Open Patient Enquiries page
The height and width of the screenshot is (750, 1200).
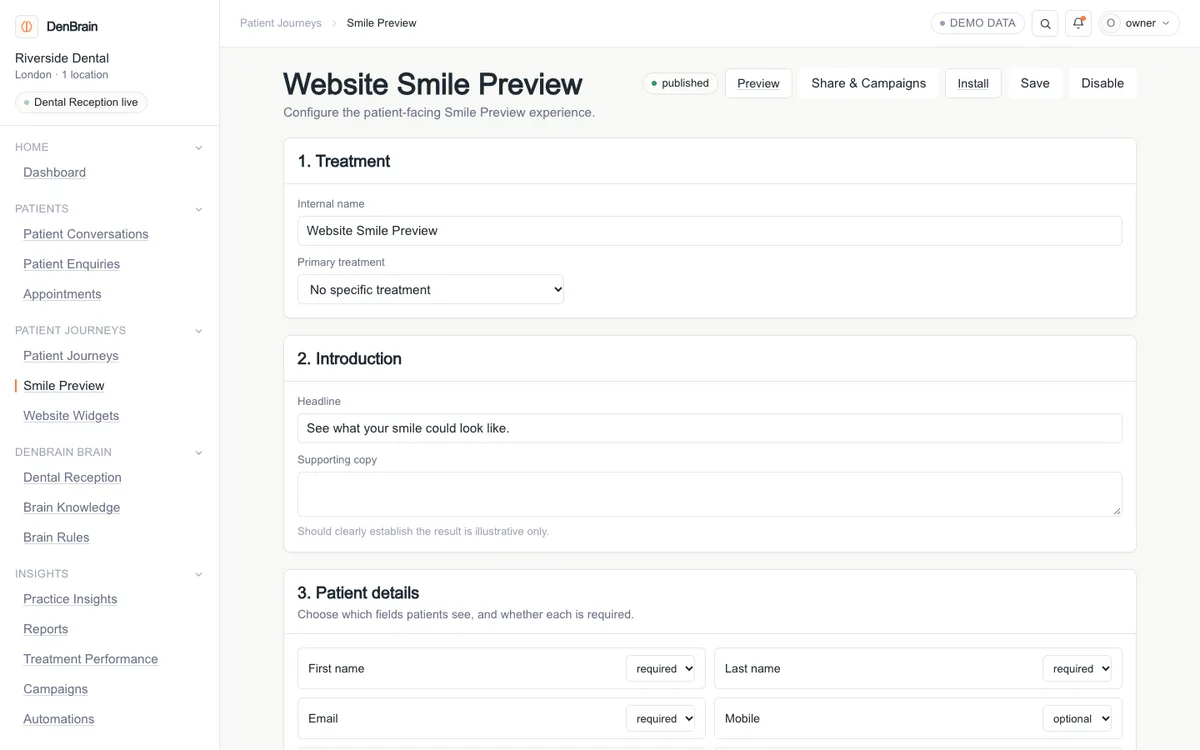tap(71, 264)
